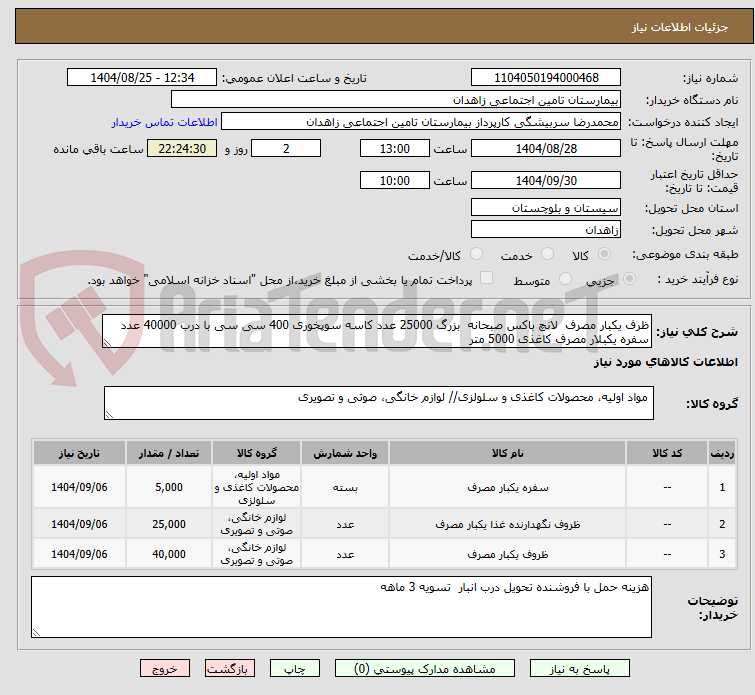The image size is (755, 695).
Task: Click the بازگشت back button
Action: click(x=231, y=669)
